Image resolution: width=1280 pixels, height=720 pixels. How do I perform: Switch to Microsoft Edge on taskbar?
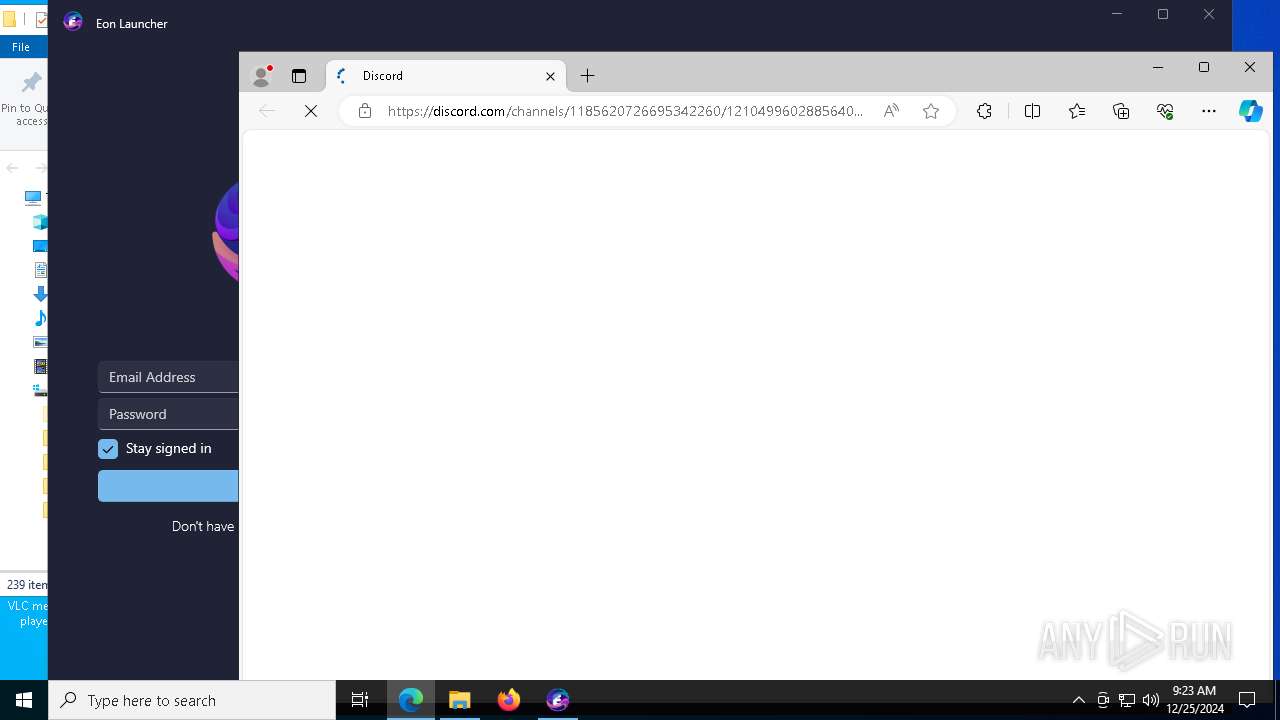411,700
